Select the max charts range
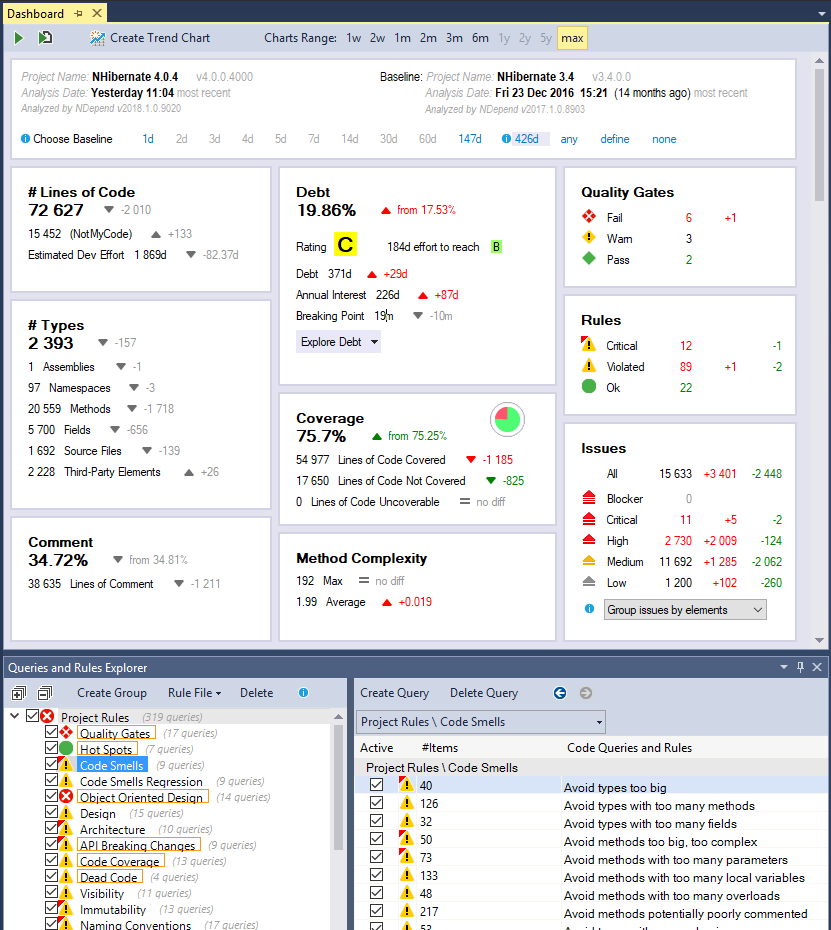Image resolution: width=831 pixels, height=930 pixels. click(x=572, y=38)
